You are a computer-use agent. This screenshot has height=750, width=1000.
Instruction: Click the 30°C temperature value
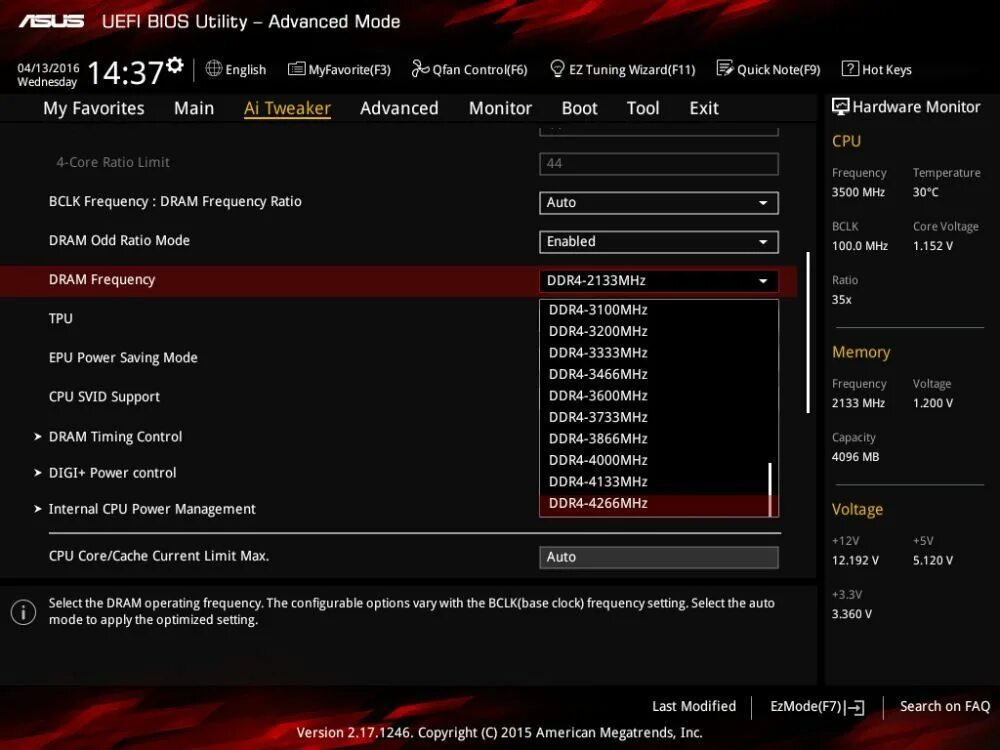[x=925, y=192]
